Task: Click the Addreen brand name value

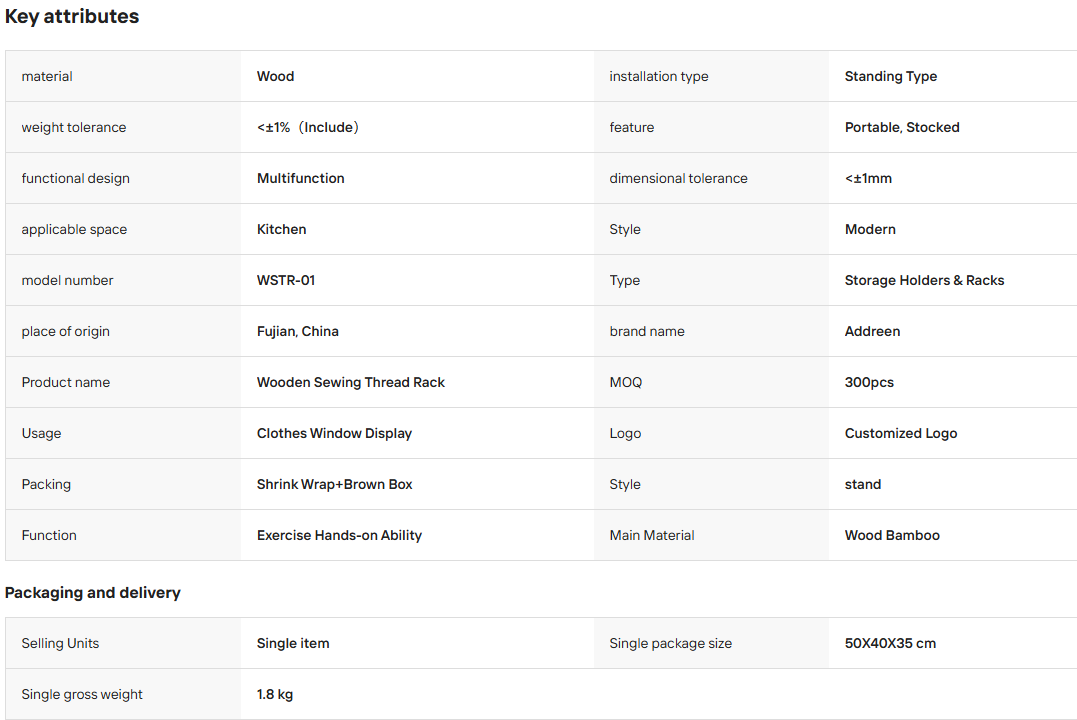Action: [872, 331]
